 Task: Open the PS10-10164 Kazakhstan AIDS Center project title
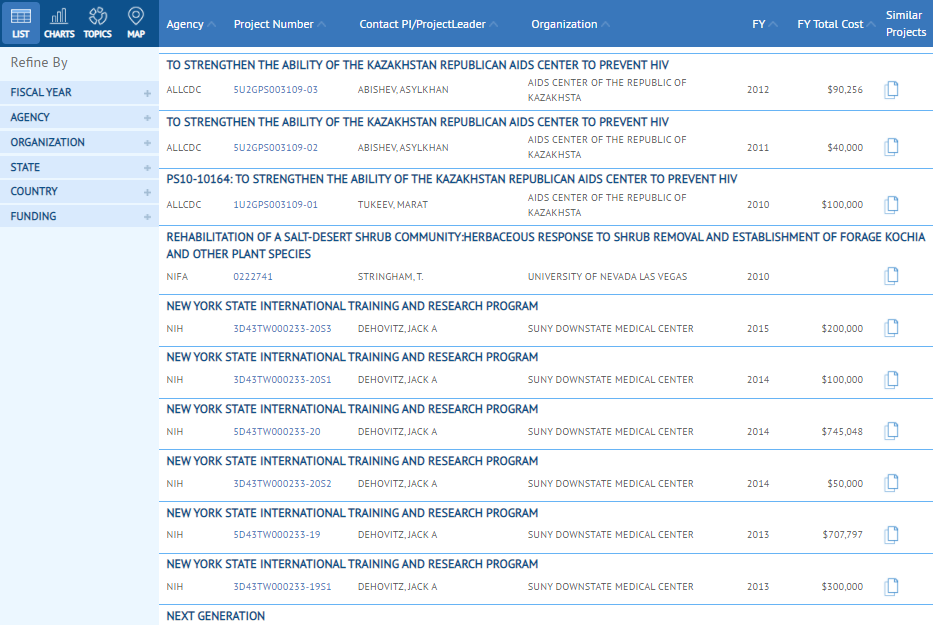coord(452,179)
